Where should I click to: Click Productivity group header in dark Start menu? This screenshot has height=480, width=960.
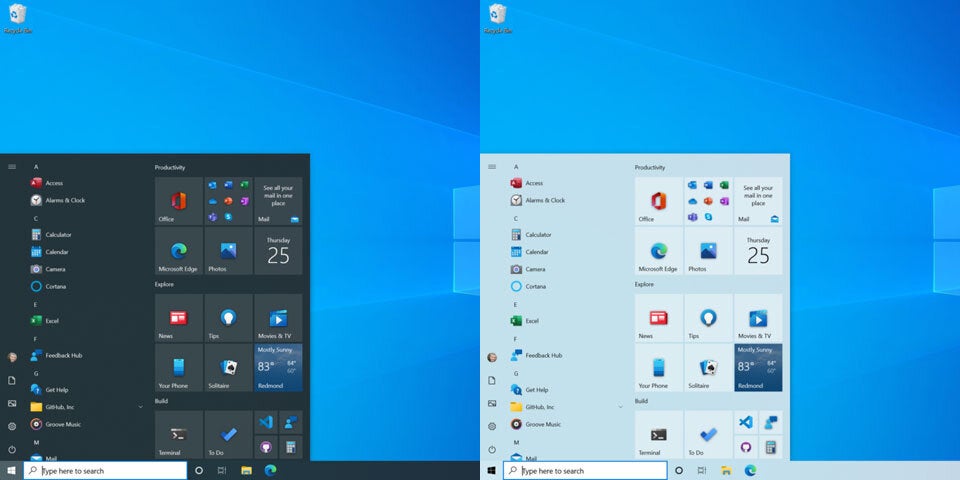pos(170,167)
